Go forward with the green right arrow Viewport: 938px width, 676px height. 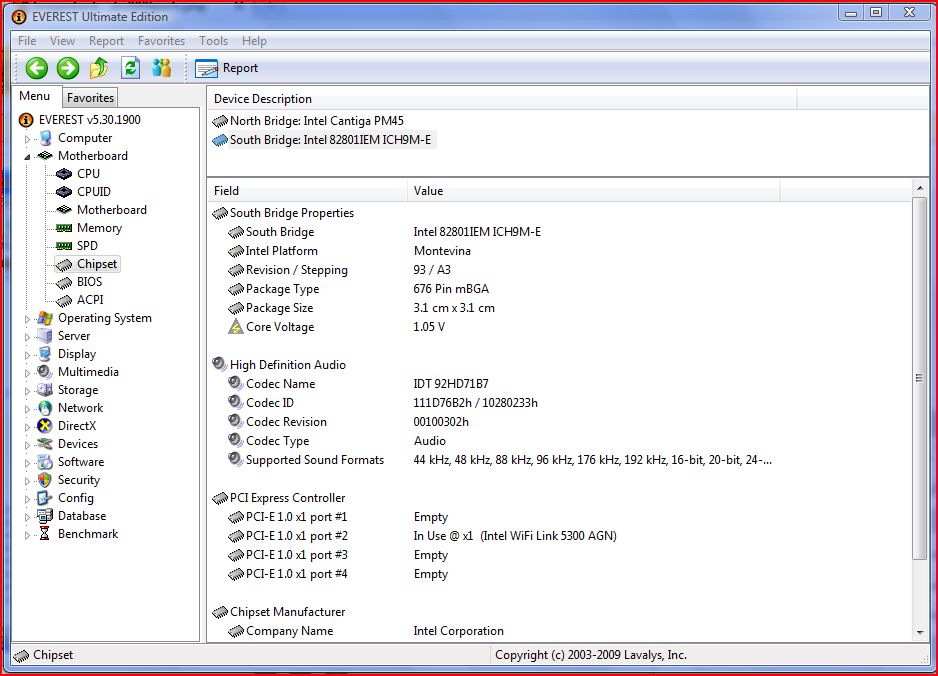click(x=68, y=68)
